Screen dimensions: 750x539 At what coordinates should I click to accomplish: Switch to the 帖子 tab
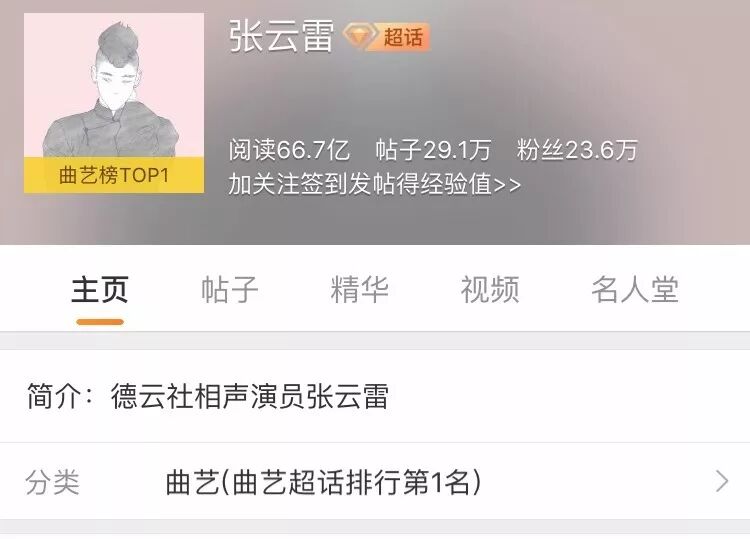[230, 289]
